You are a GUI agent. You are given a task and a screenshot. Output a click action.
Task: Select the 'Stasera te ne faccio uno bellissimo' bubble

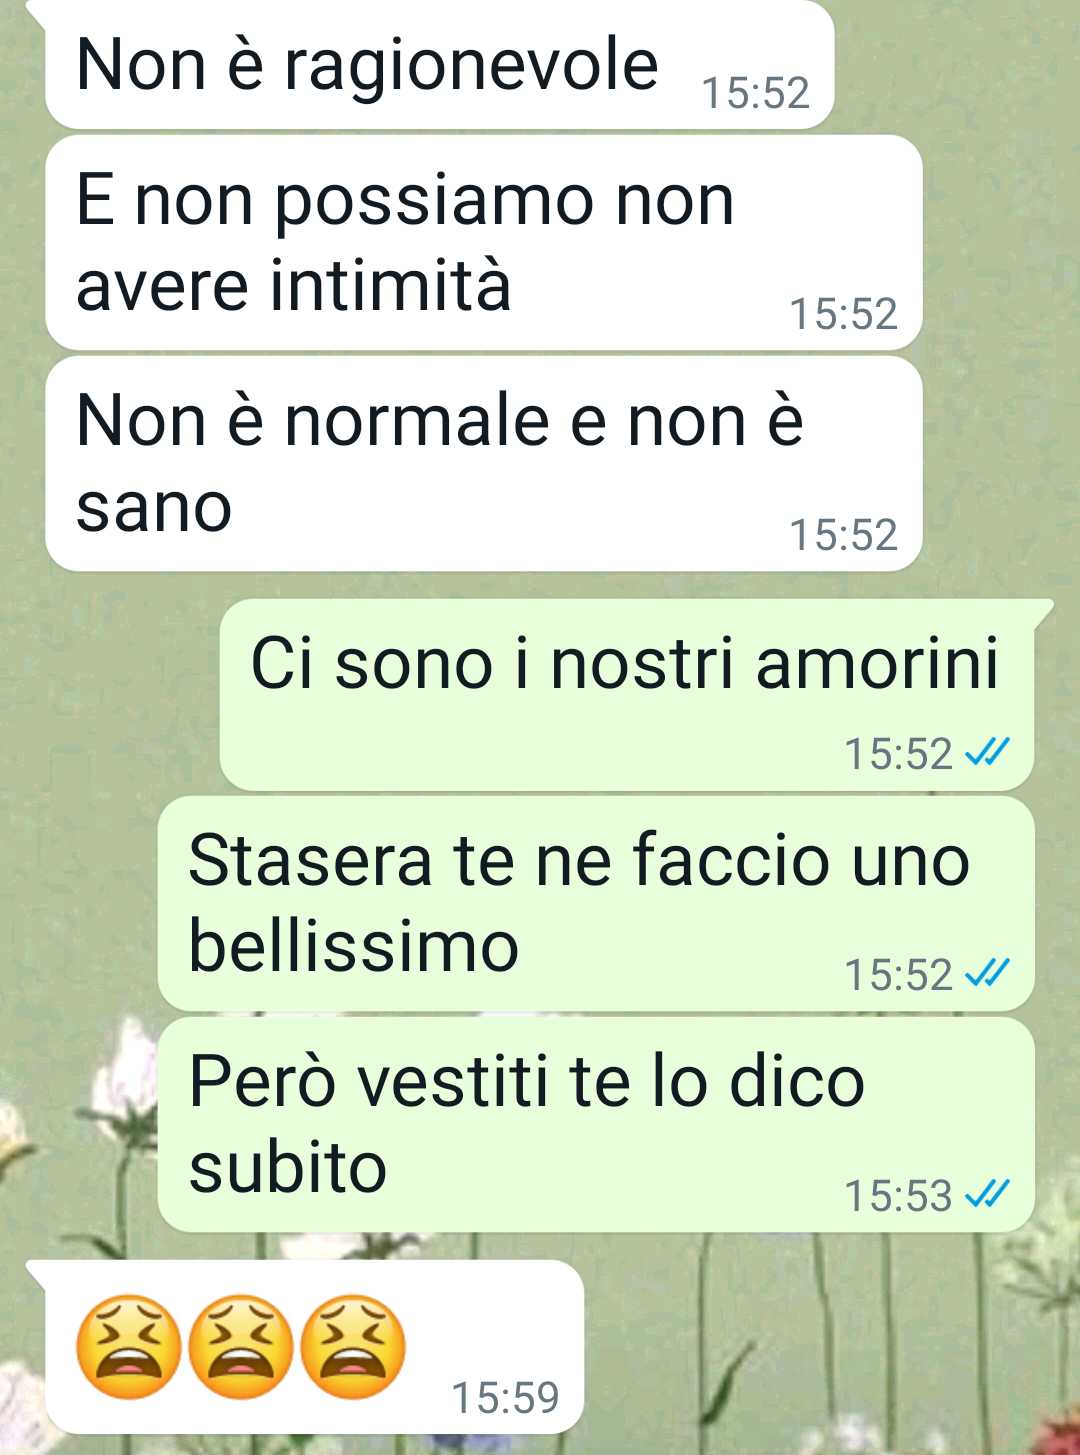[x=596, y=904]
